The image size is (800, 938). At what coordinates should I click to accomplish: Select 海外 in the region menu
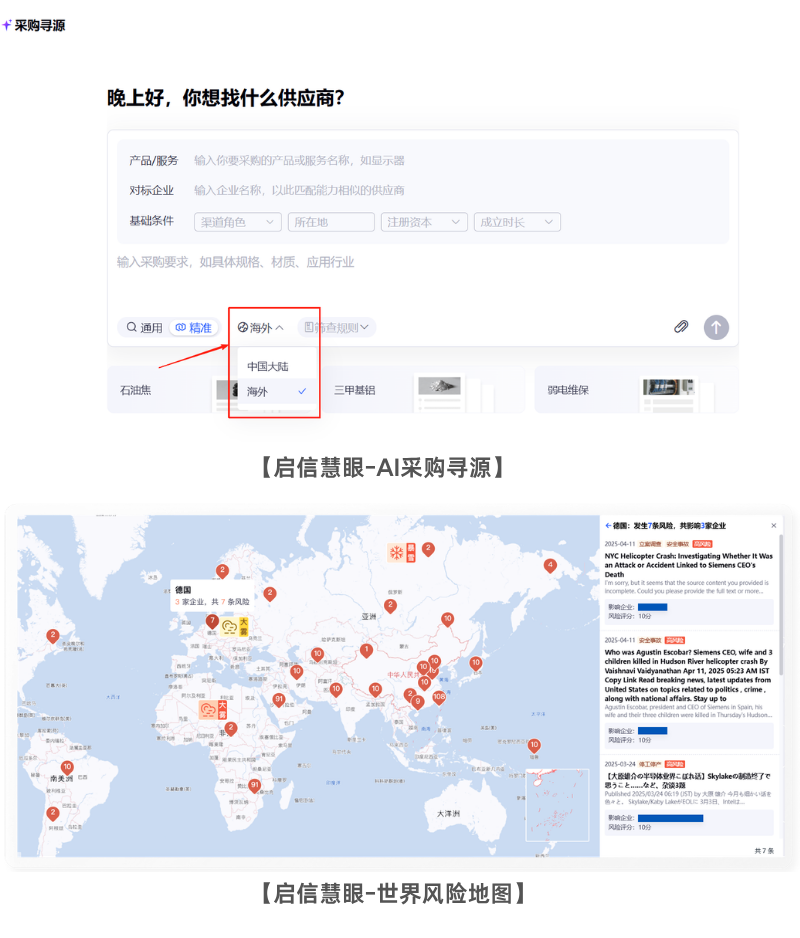(260, 393)
